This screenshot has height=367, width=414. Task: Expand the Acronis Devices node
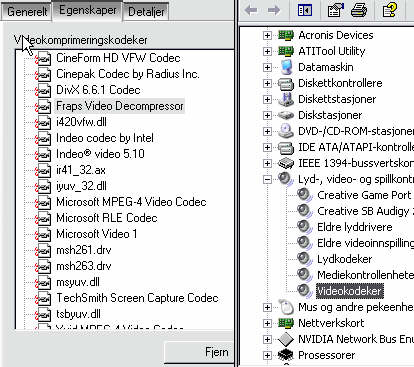pyautogui.click(x=267, y=35)
